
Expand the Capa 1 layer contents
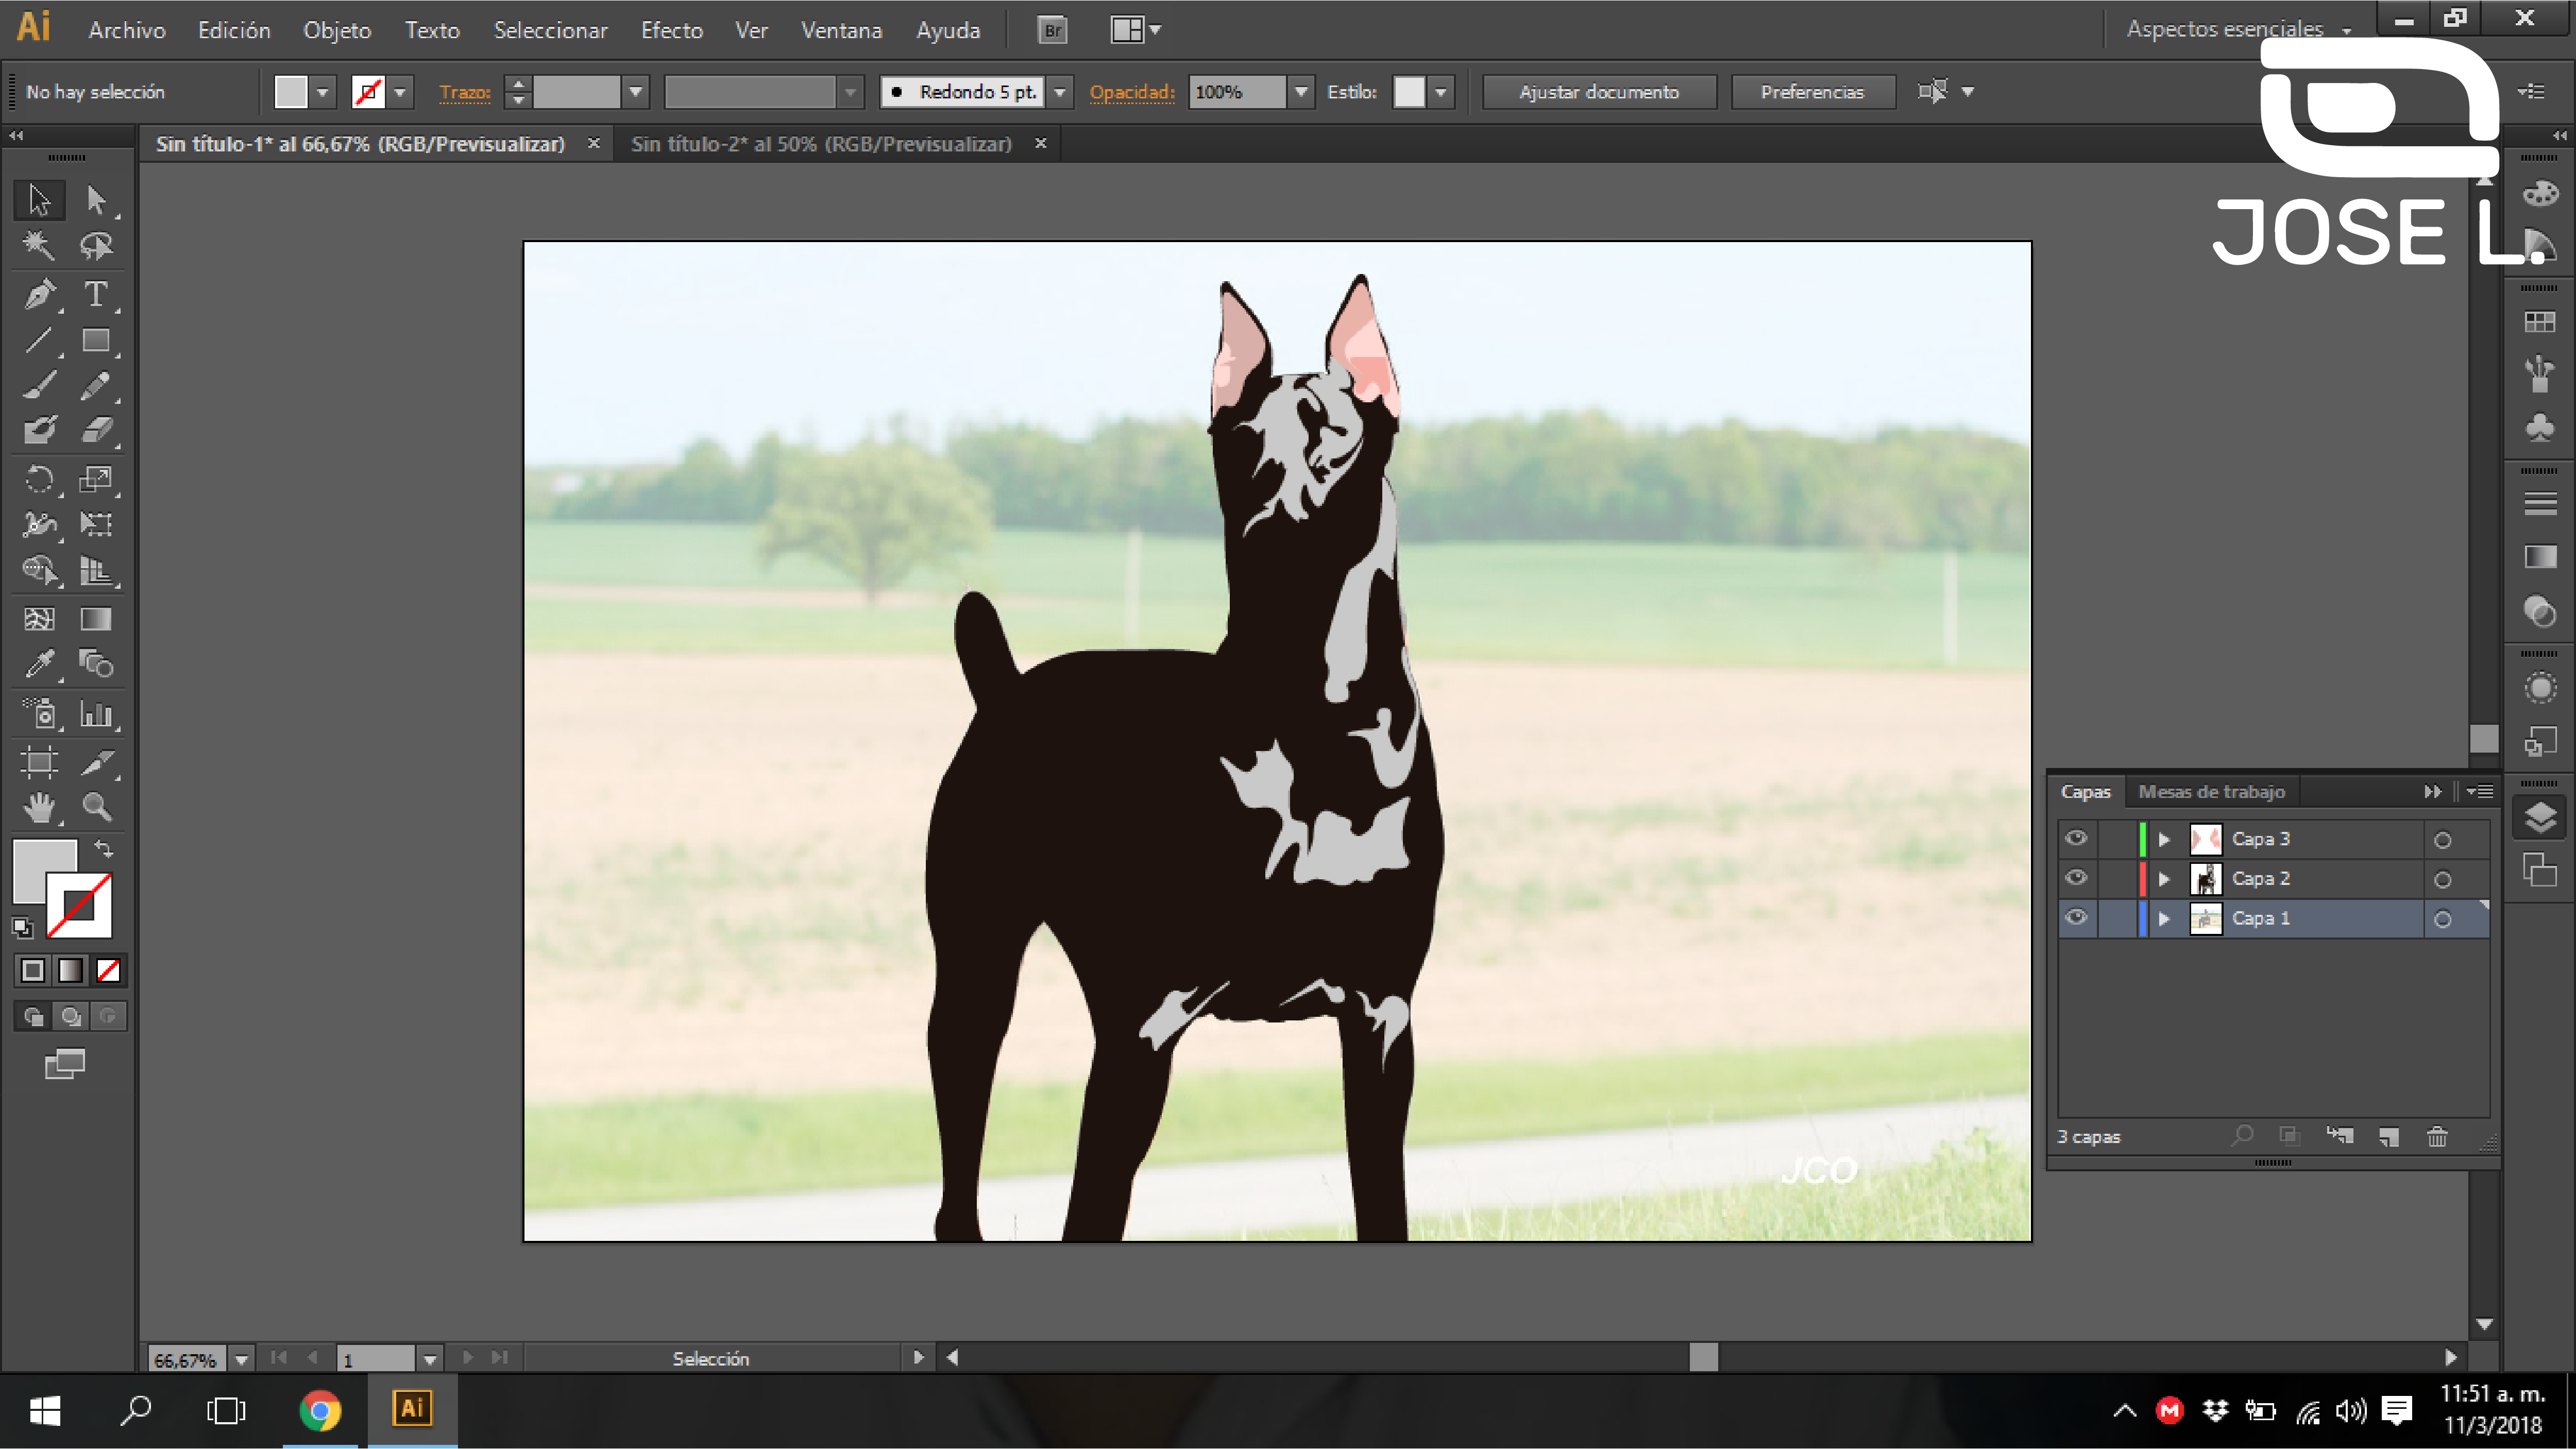[2164, 918]
